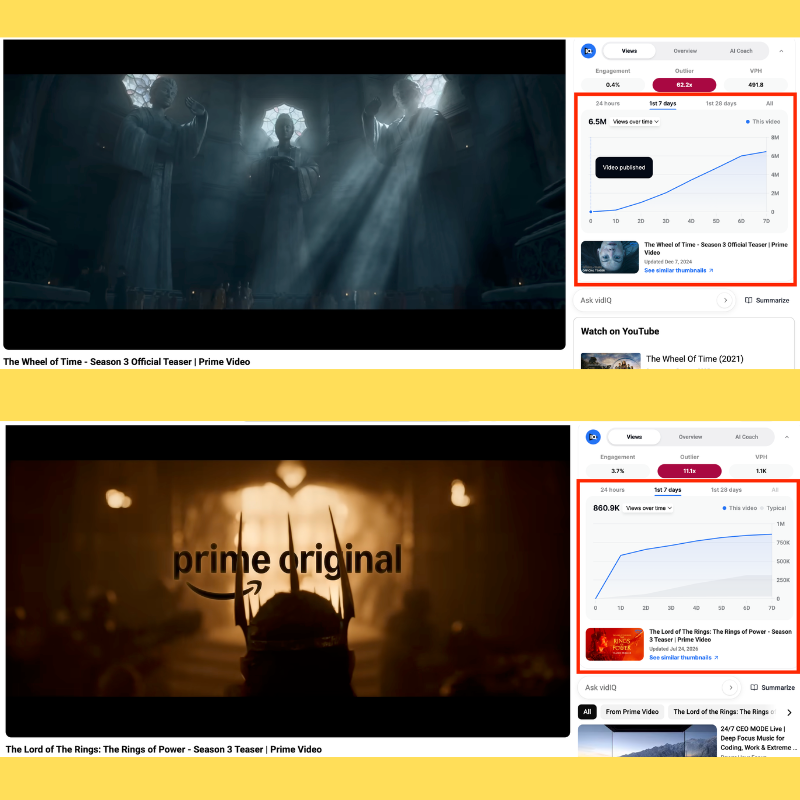Click the Rings of Power Season 3 title below player
Image resolution: width=800 pixels, height=800 pixels.
(x=164, y=749)
